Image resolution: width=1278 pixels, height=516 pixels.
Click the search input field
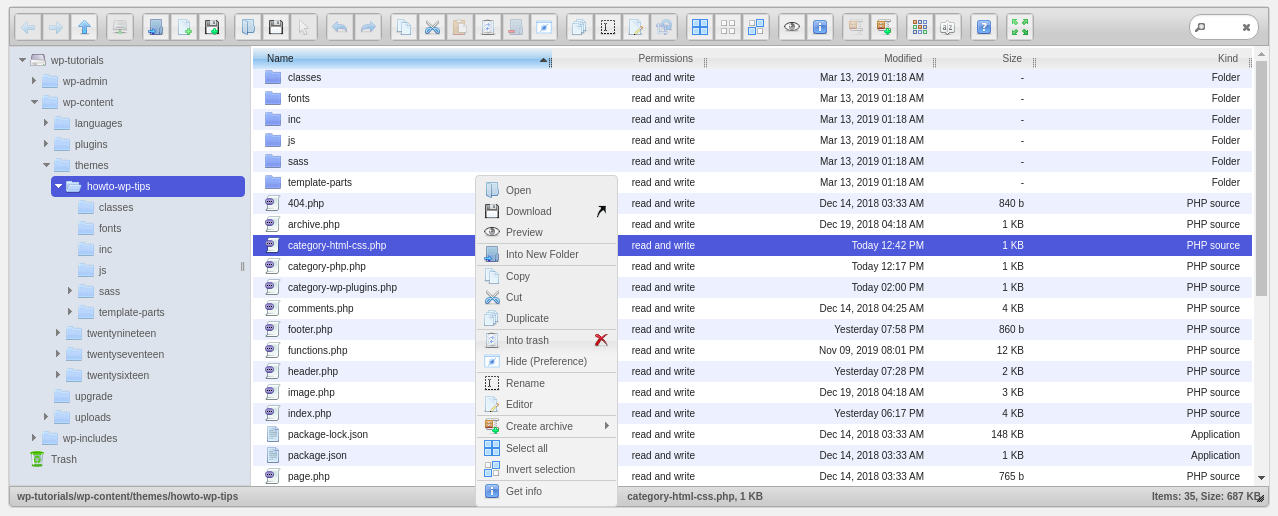coord(1224,27)
